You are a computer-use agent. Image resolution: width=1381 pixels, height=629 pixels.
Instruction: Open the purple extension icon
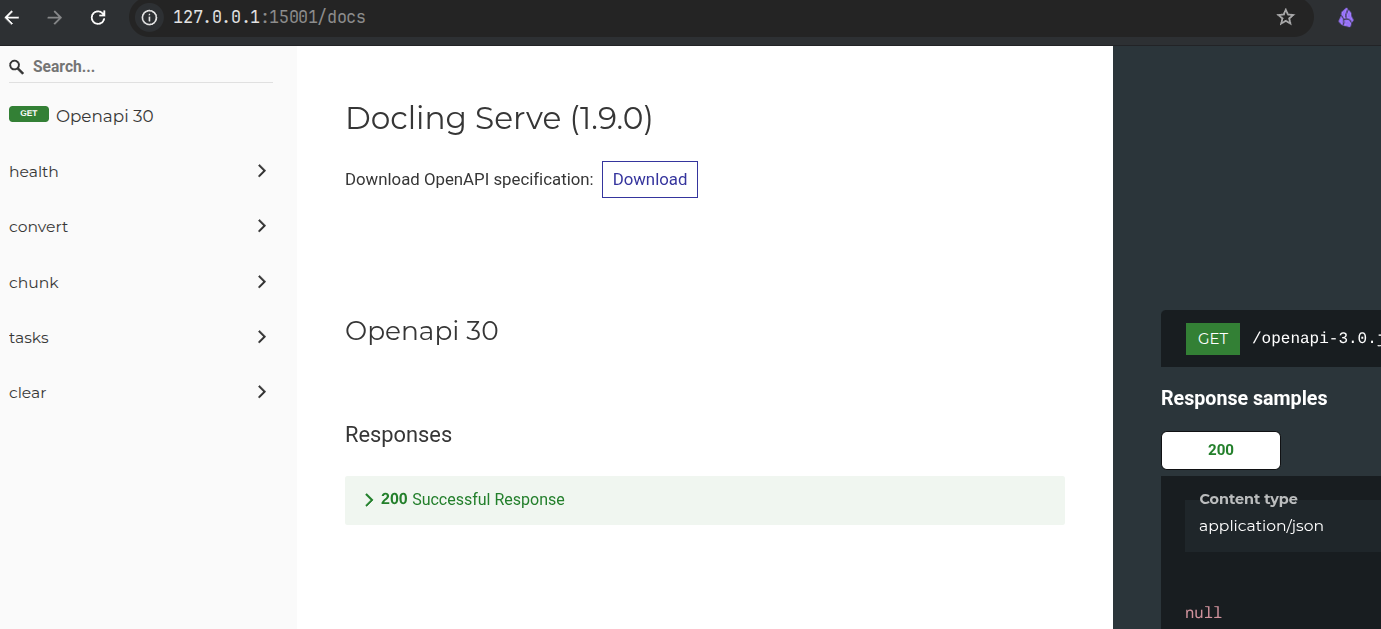coord(1346,17)
